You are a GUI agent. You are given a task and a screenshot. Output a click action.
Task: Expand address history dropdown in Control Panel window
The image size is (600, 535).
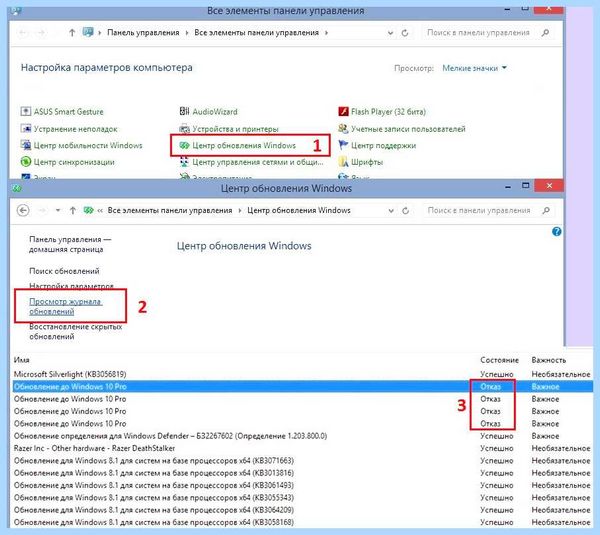pyautogui.click(x=390, y=33)
